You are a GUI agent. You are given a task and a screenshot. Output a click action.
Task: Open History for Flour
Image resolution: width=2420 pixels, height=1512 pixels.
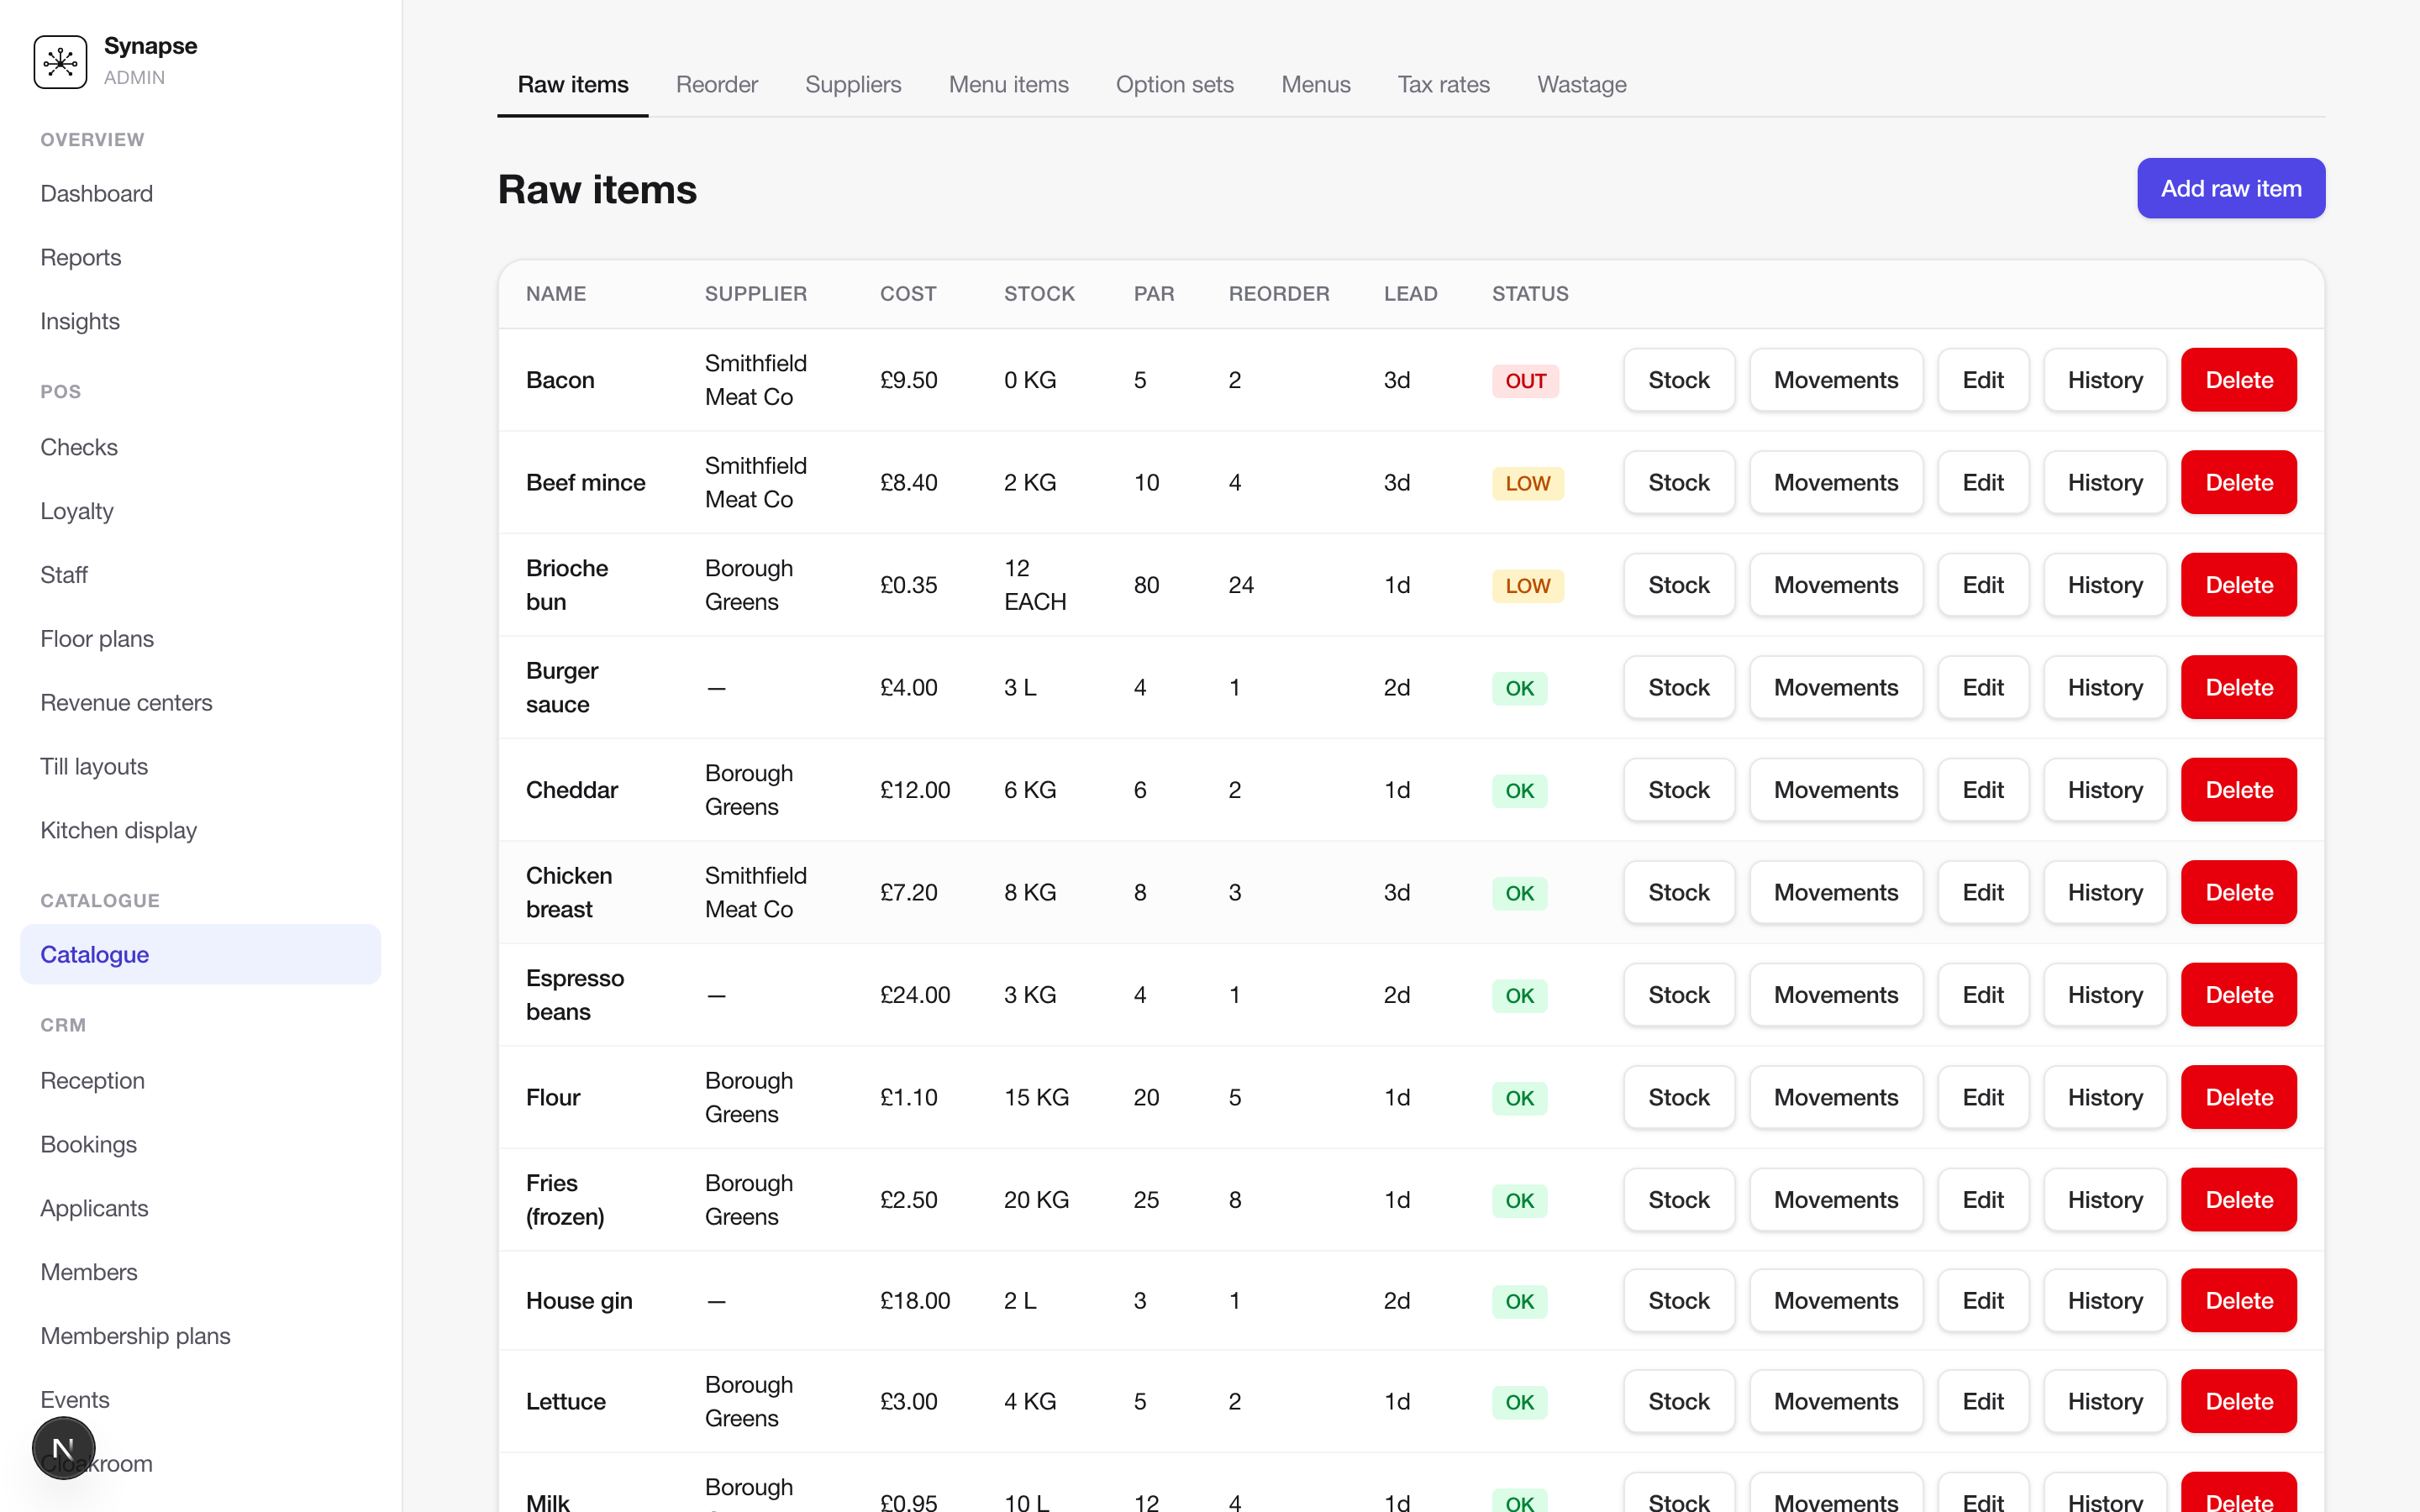(2104, 1097)
